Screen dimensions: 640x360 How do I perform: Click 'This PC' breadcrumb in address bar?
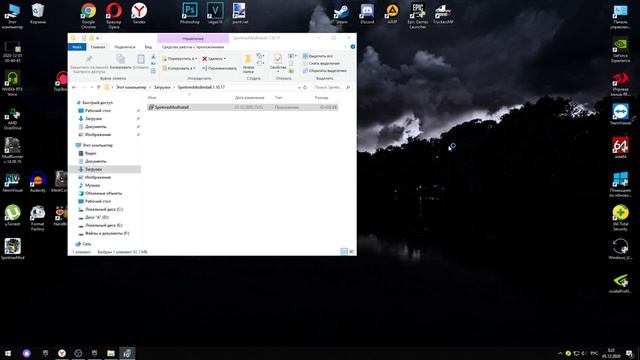131,87
